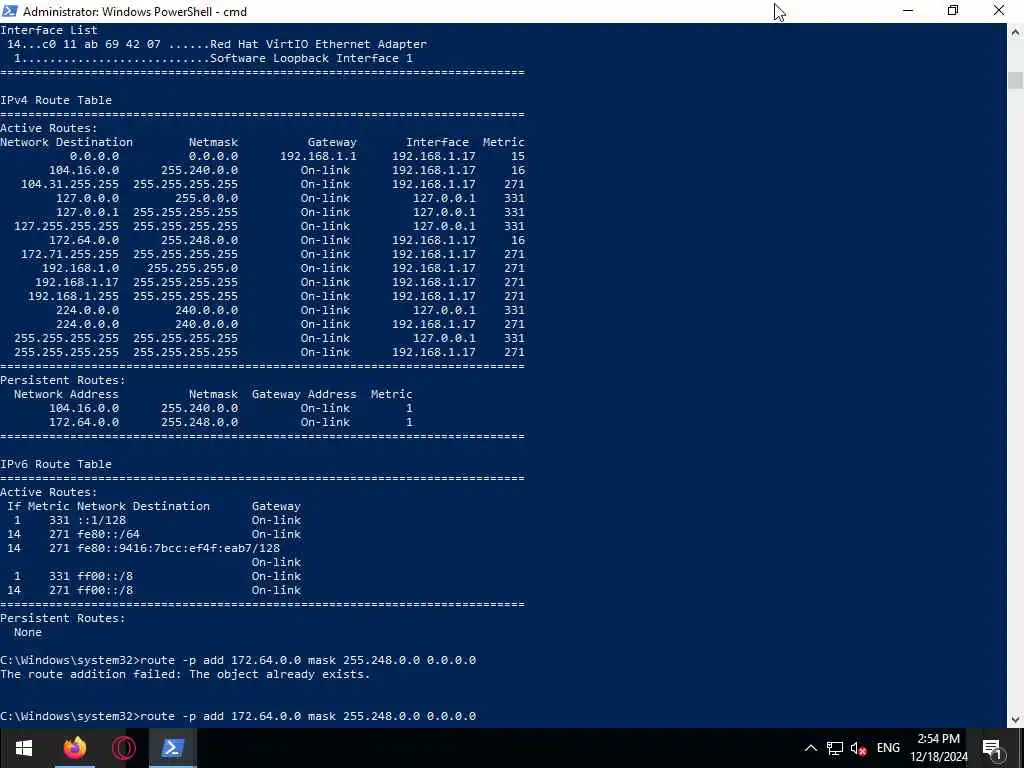Click 'None' under IPv6 Persistent Routes
1024x768 pixels.
coord(28,632)
